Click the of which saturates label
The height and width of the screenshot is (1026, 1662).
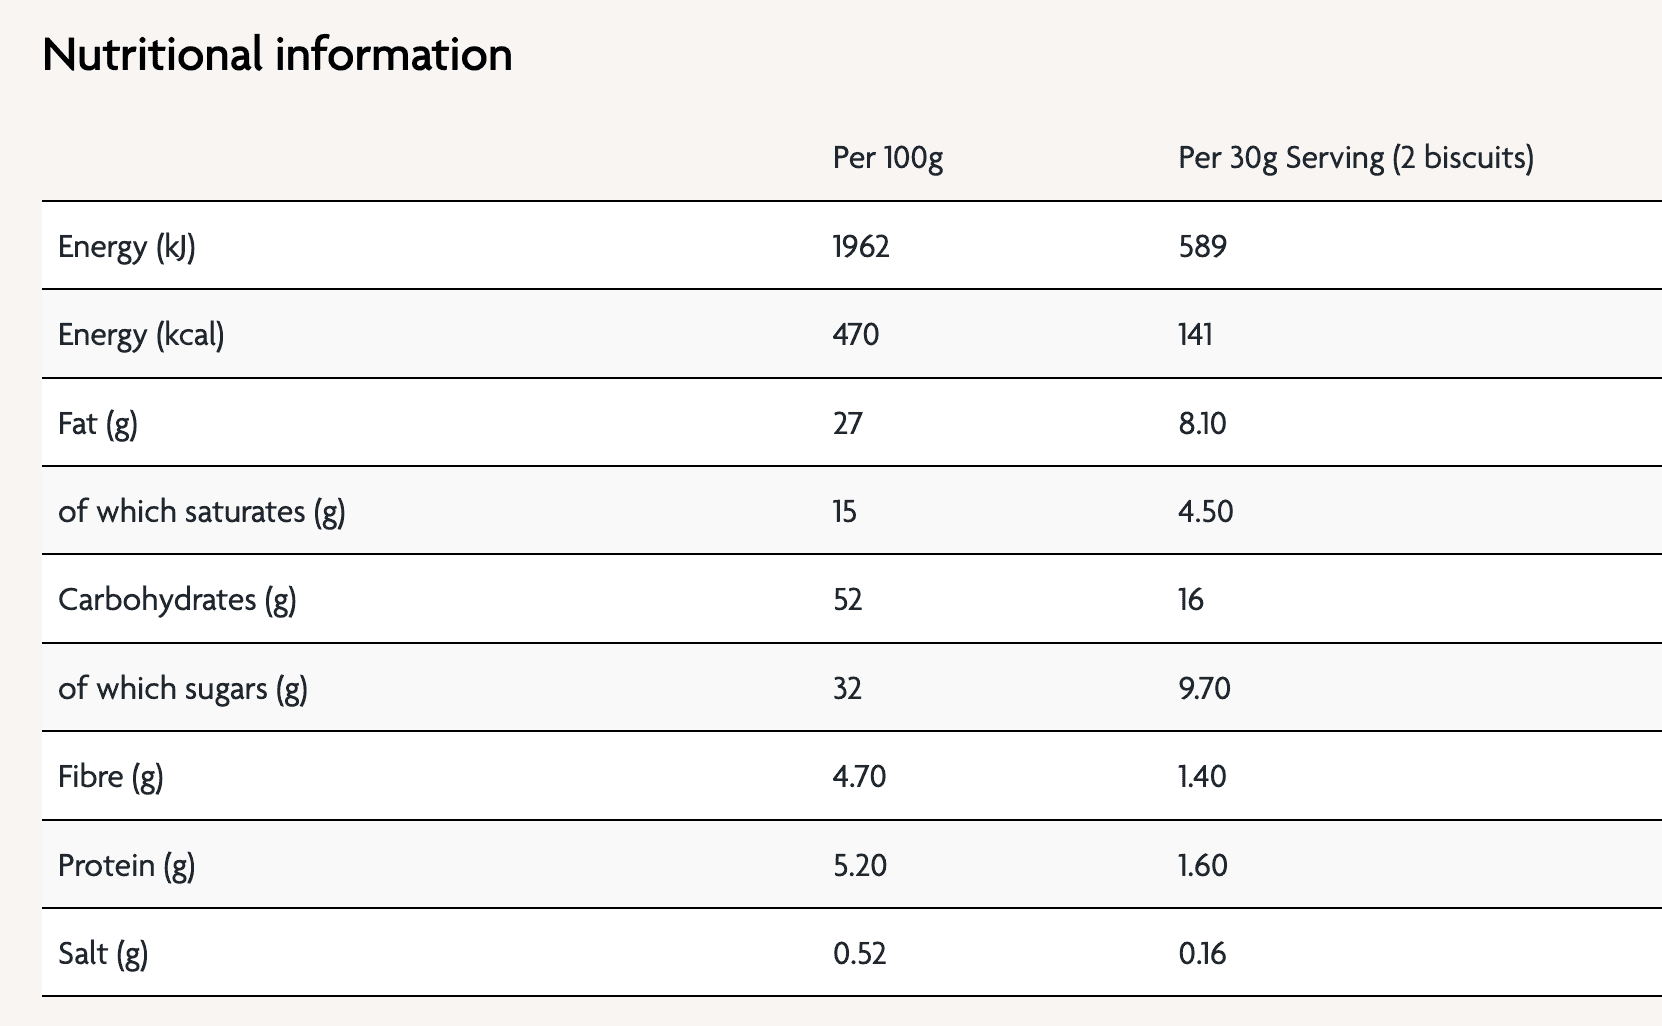tap(202, 512)
